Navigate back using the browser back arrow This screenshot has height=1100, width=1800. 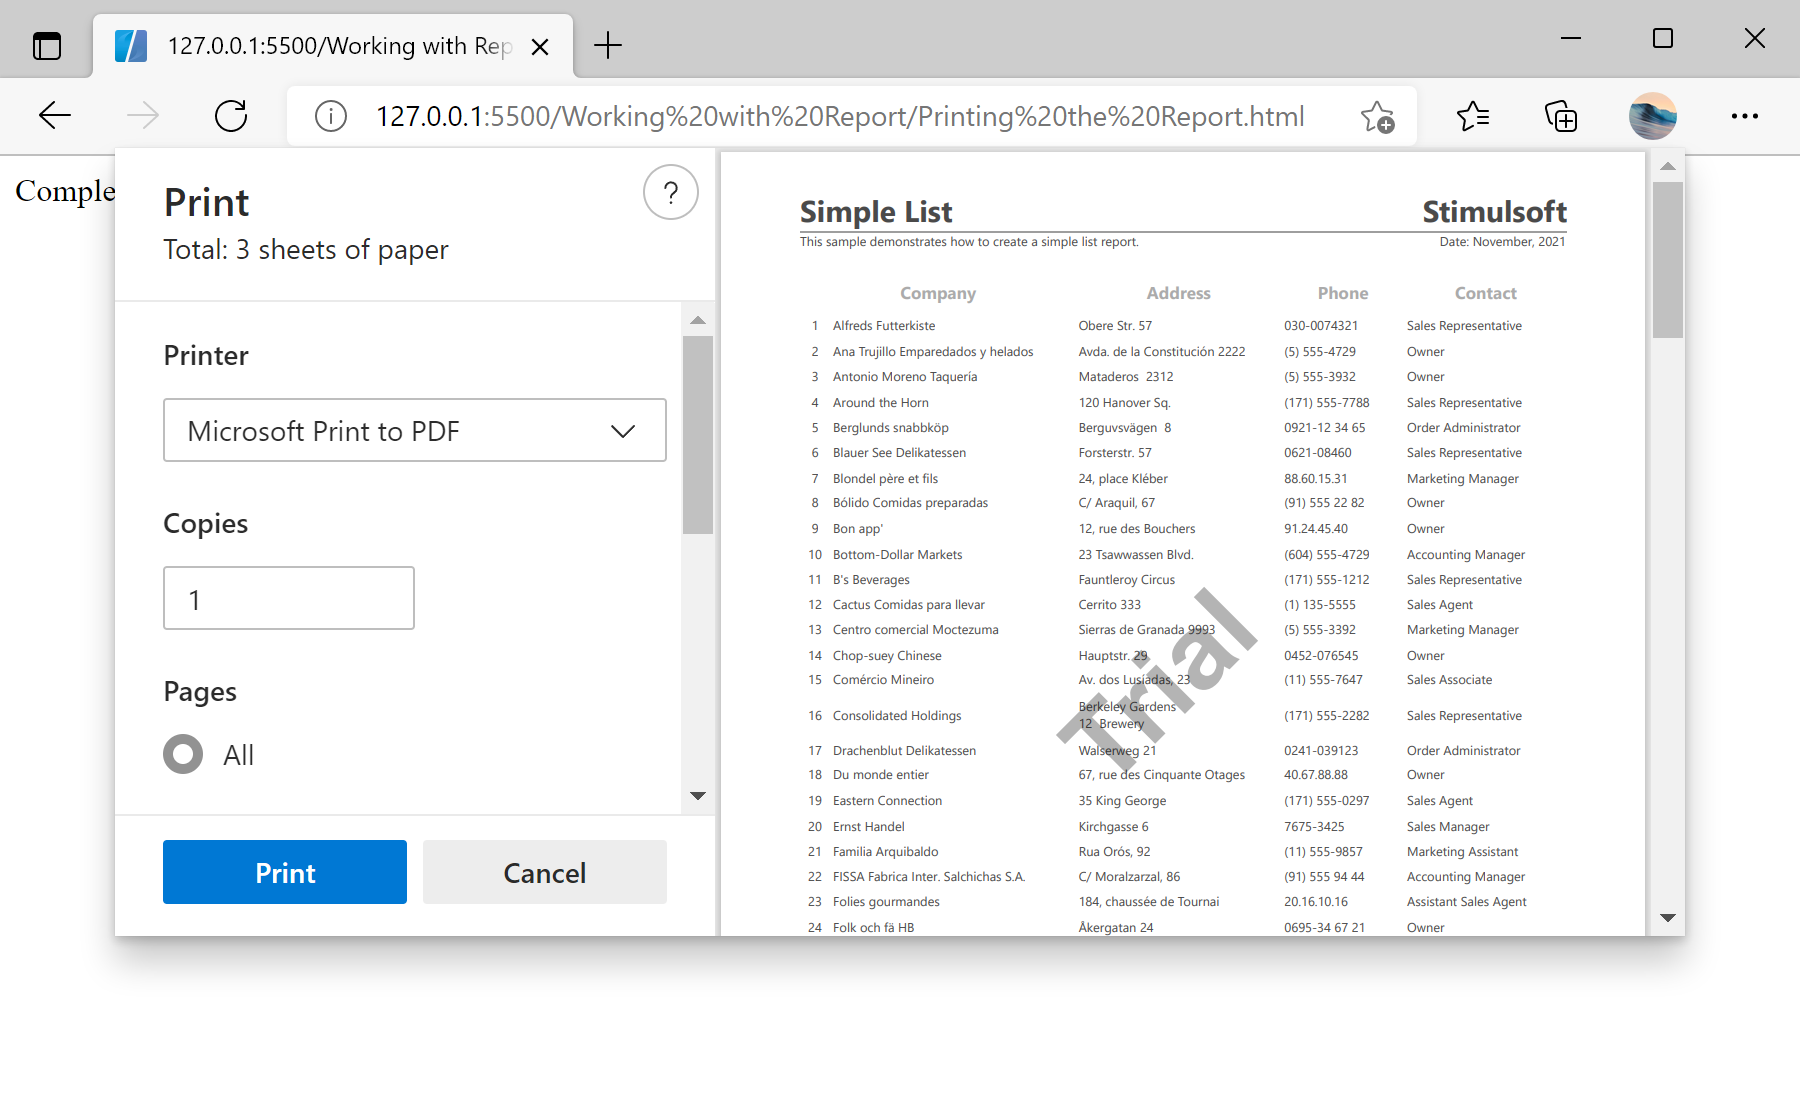click(54, 115)
